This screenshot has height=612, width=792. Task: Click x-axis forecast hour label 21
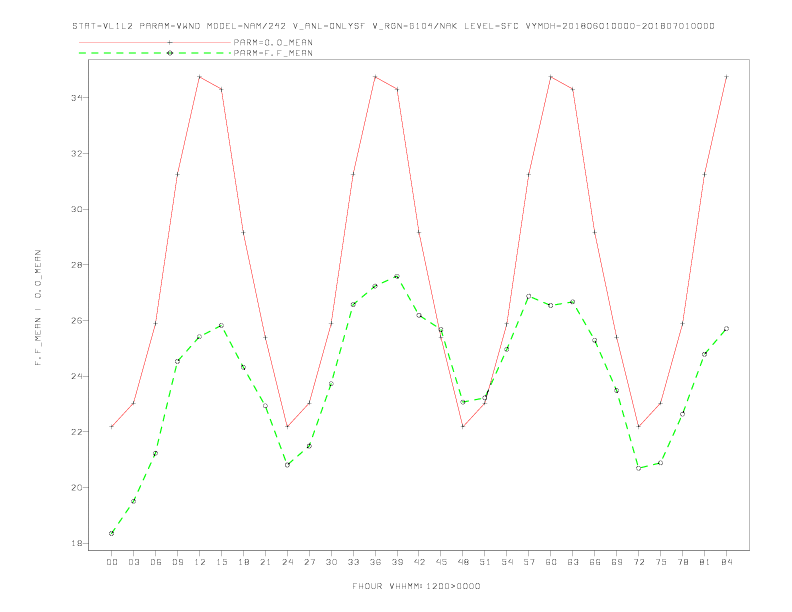click(x=265, y=562)
